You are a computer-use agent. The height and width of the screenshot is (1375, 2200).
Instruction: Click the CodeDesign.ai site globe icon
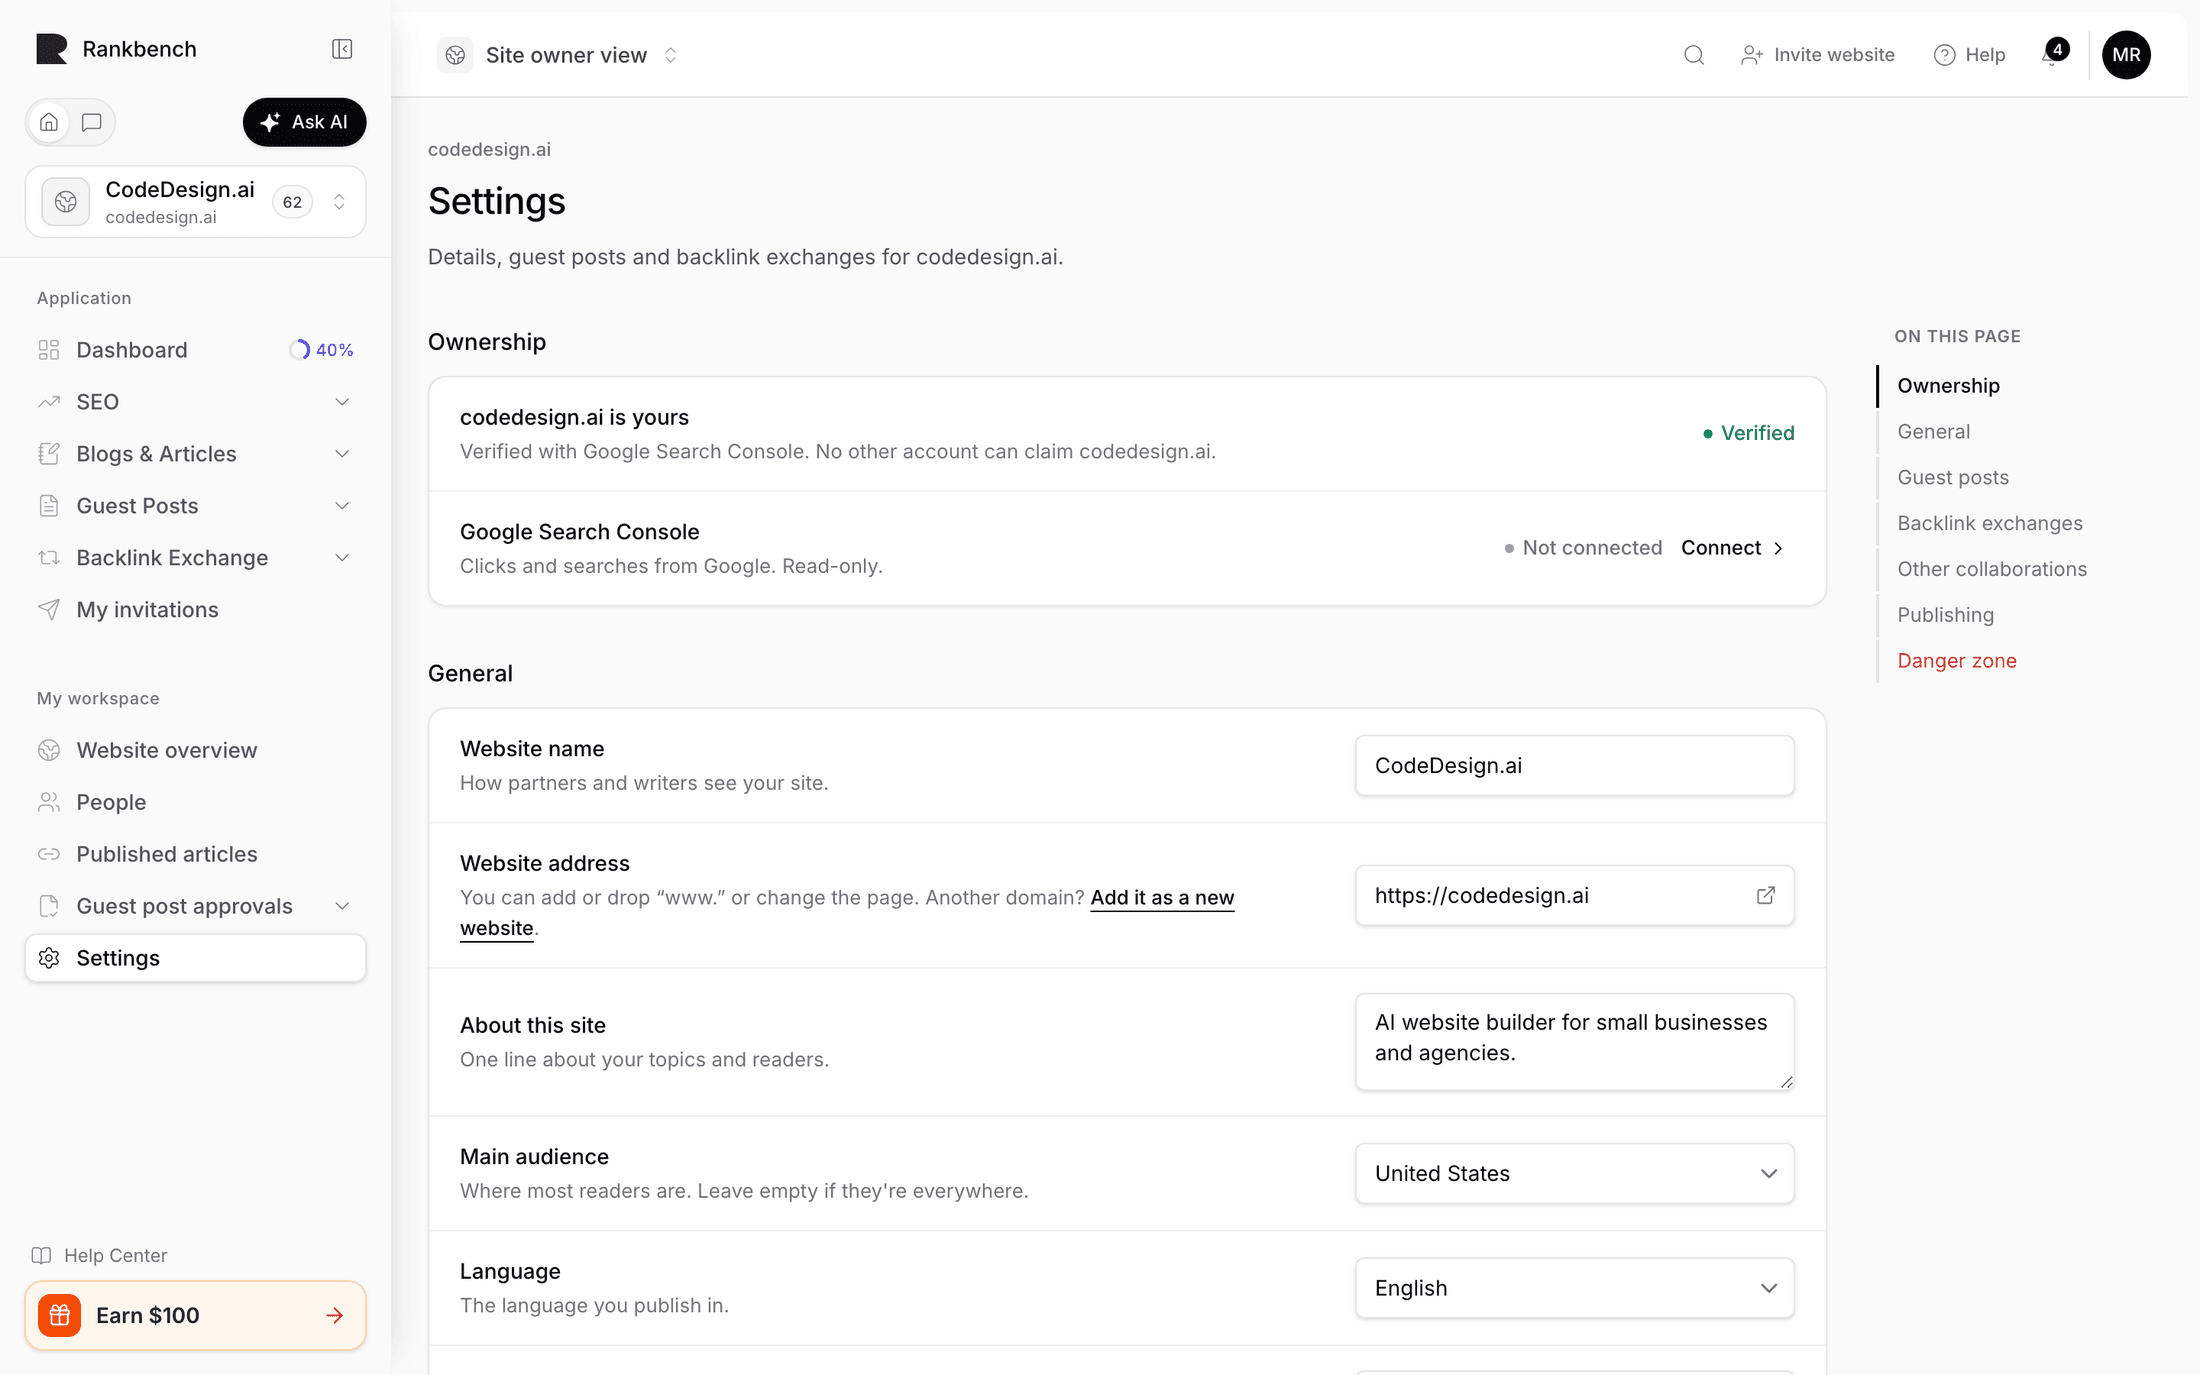point(66,202)
